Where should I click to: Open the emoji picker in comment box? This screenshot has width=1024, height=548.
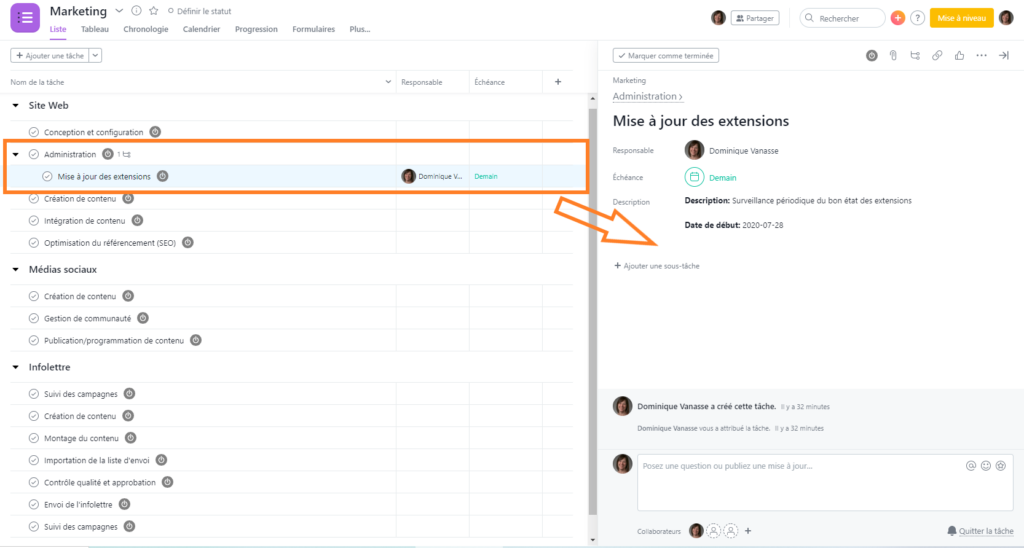pyautogui.click(x=985, y=466)
